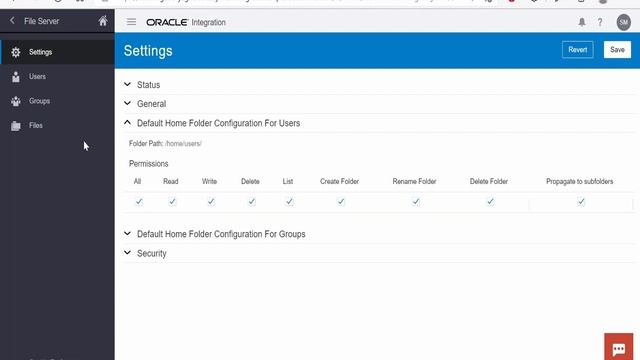Click the Revert button
The image size is (640, 360).
(x=578, y=50)
